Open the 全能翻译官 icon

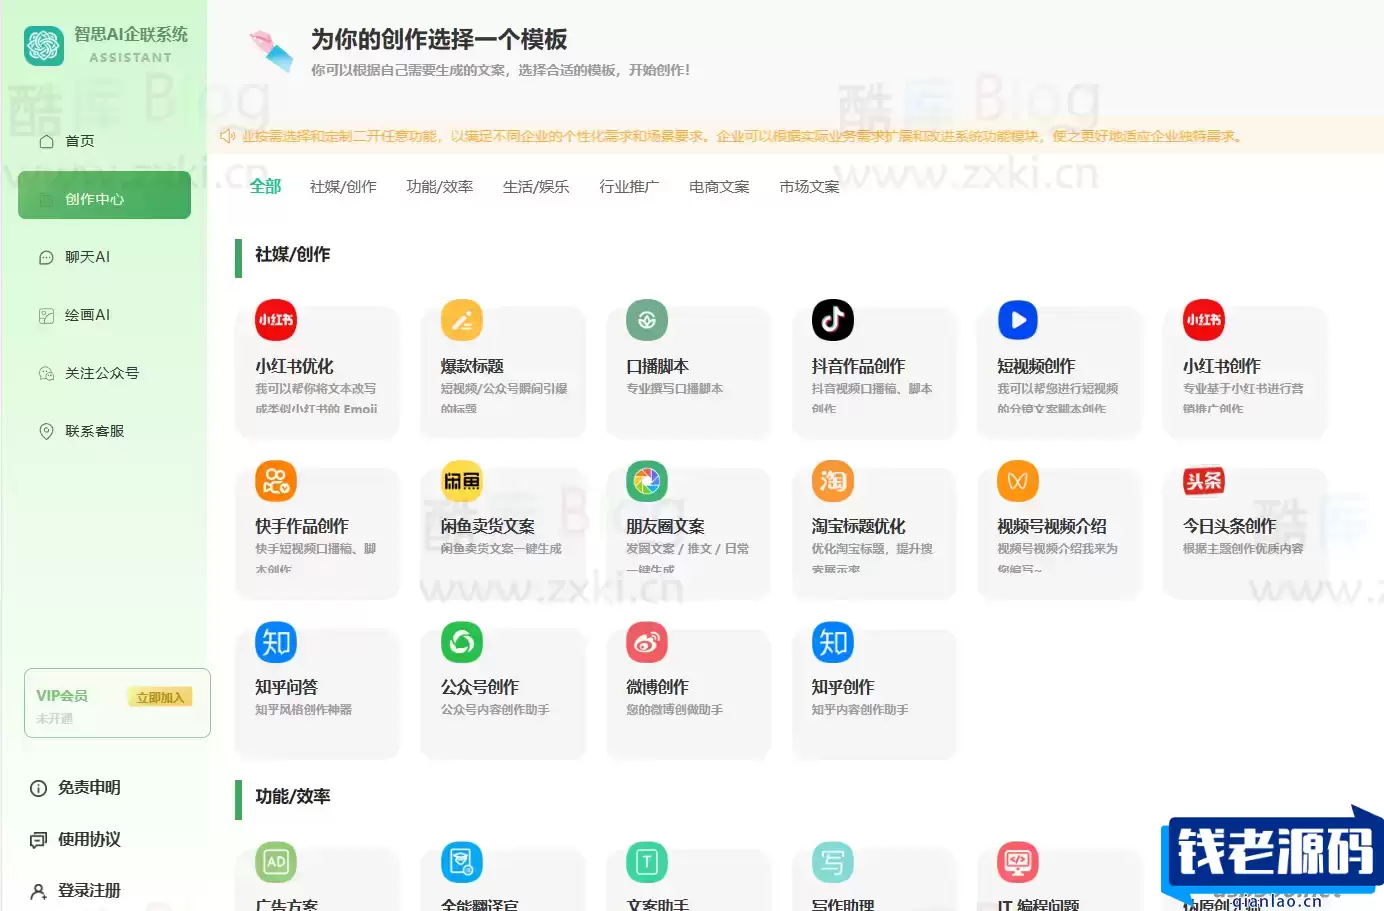462,862
